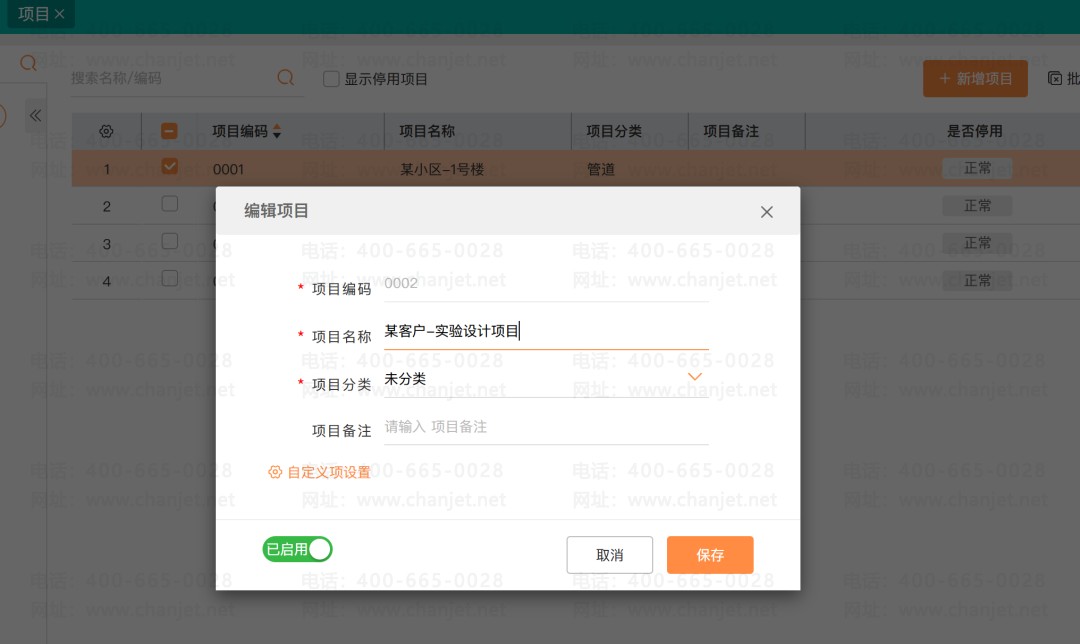The width and height of the screenshot is (1080, 644).
Task: Toggle the 已启用 switch
Action: coord(298,549)
